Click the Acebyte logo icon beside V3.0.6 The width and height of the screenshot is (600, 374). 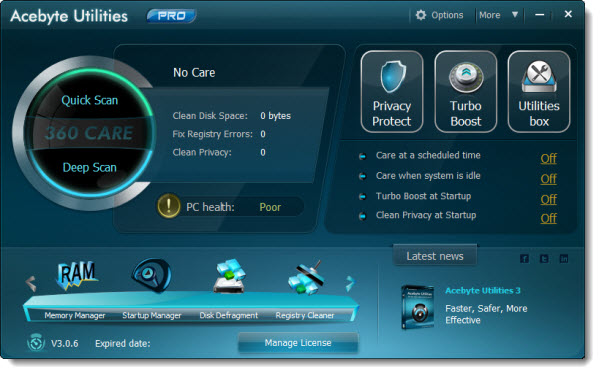pyautogui.click(x=36, y=342)
